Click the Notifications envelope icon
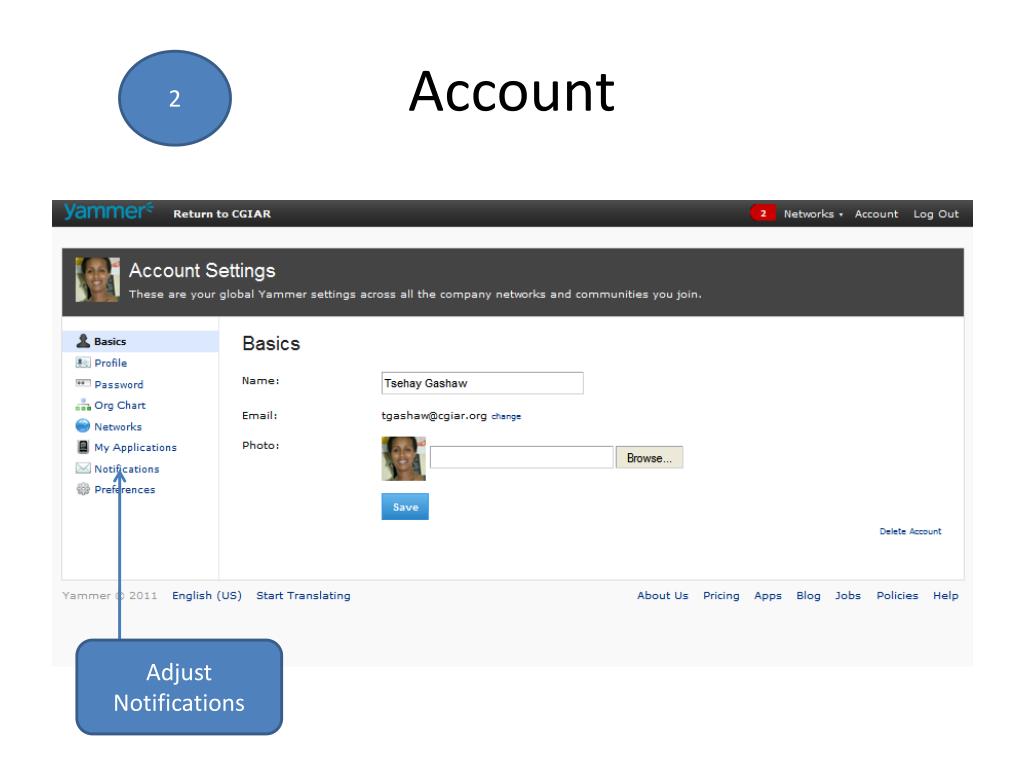 pyautogui.click(x=83, y=468)
